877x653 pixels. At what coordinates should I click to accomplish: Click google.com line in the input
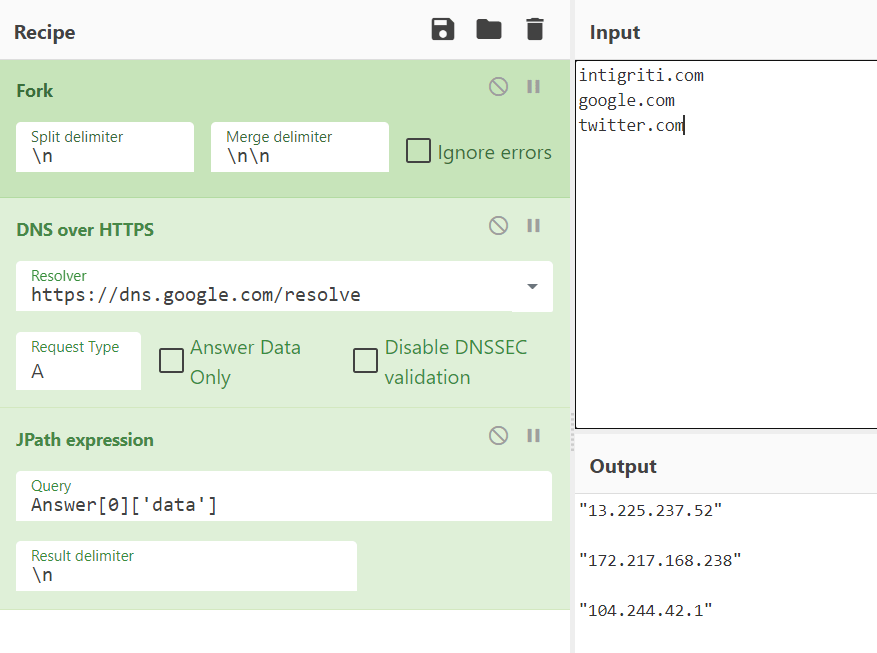(x=626, y=101)
